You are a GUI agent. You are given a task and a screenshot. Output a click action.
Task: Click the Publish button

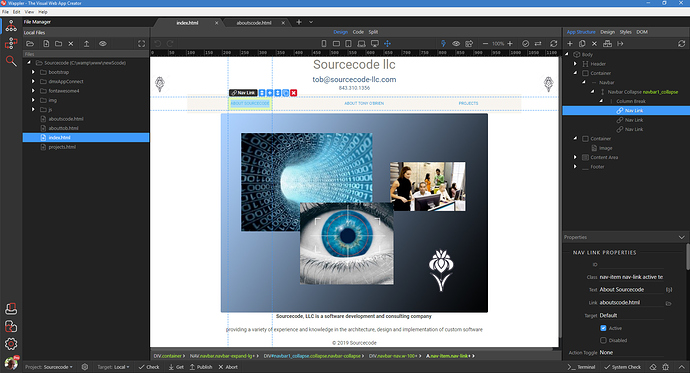tap(201, 367)
